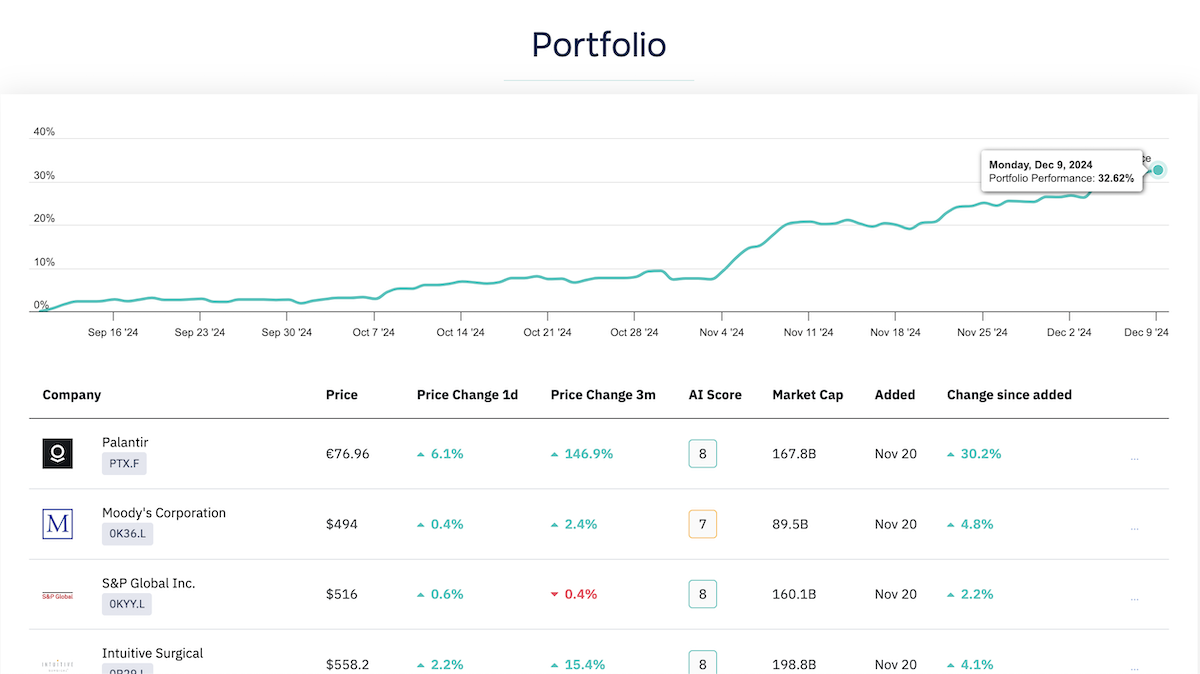Select the PTX.F ticker tag
Screen dimensions: 1200x674
[124, 464]
